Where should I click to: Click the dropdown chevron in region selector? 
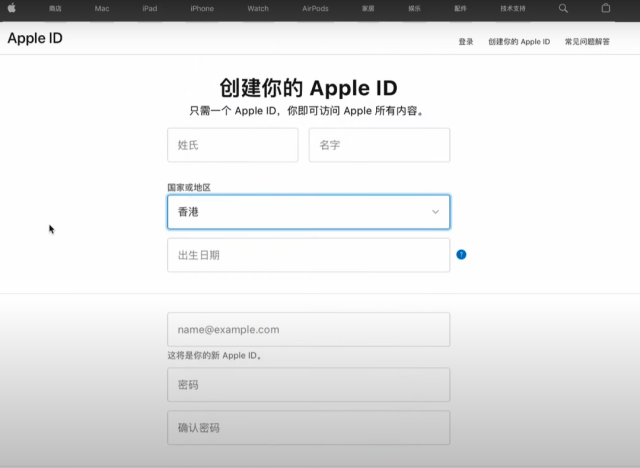(x=435, y=212)
